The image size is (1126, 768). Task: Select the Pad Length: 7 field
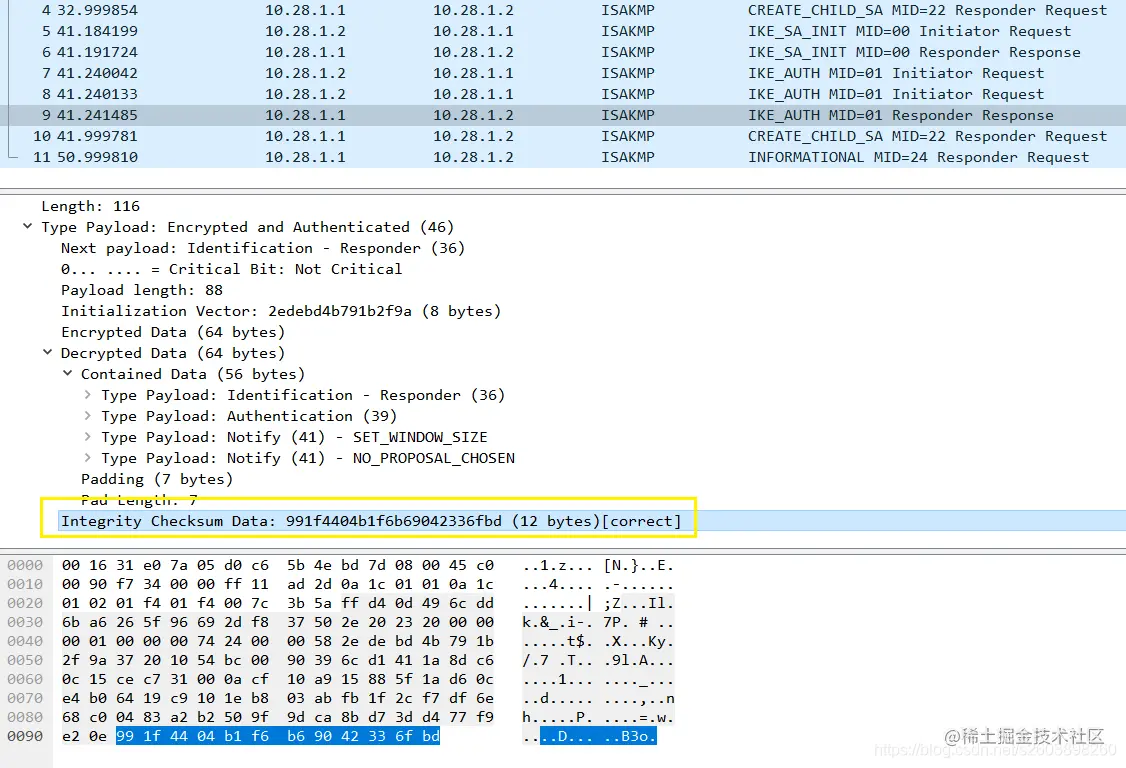click(139, 499)
